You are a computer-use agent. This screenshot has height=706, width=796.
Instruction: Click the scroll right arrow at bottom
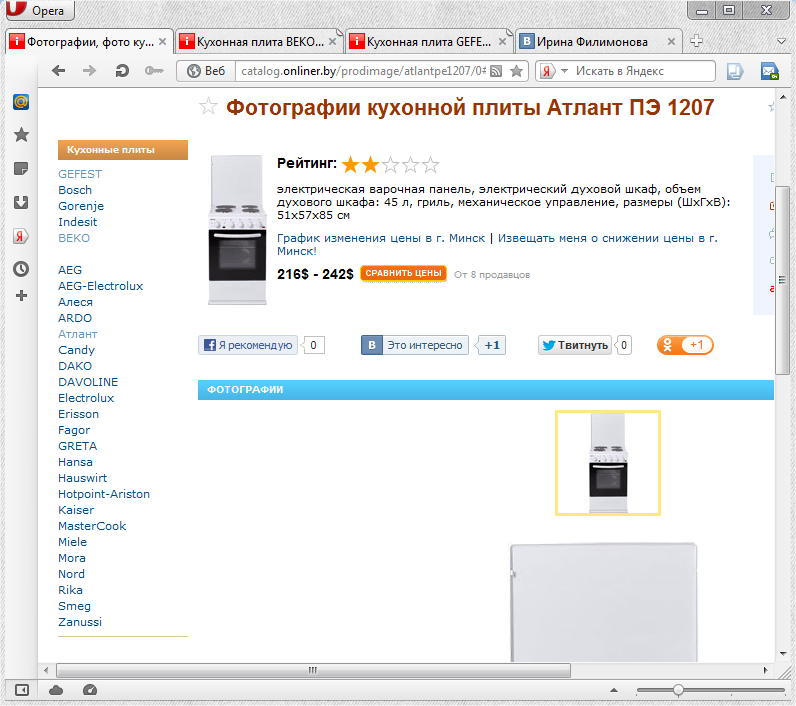(x=766, y=670)
